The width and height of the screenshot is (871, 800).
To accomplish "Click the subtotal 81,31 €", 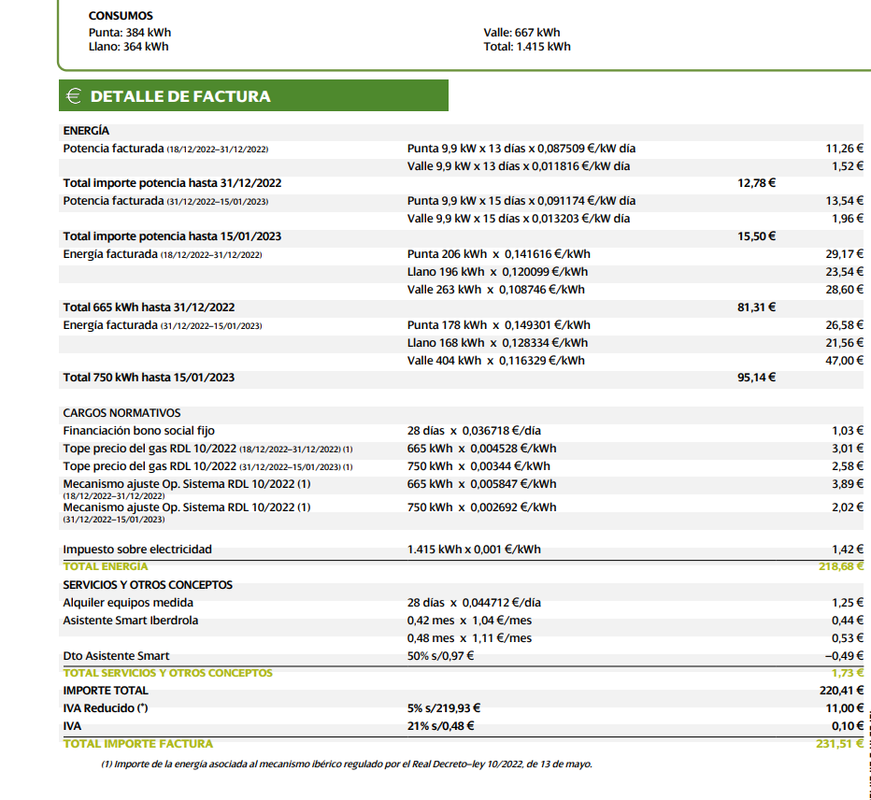I will [x=757, y=308].
